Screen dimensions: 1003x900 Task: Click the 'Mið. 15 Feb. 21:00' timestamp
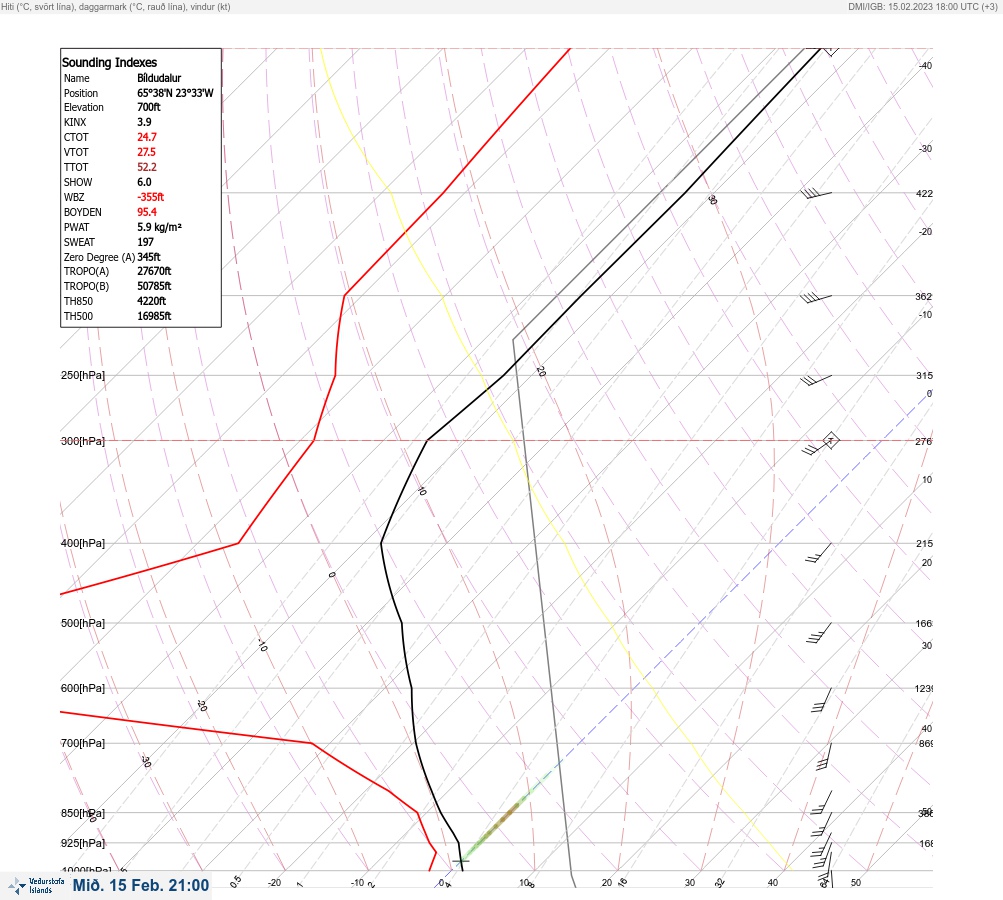coord(141,885)
